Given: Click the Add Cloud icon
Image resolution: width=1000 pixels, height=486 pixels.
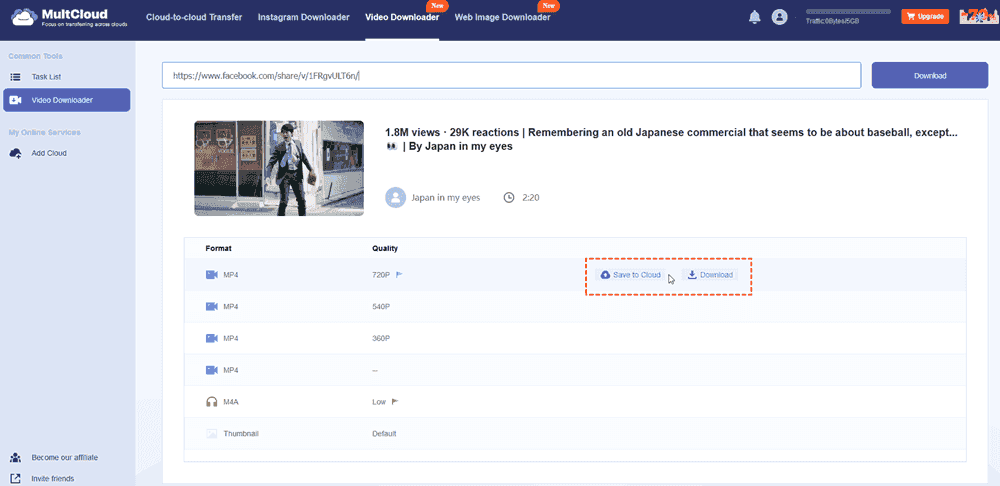Looking at the screenshot, I should click(x=15, y=153).
